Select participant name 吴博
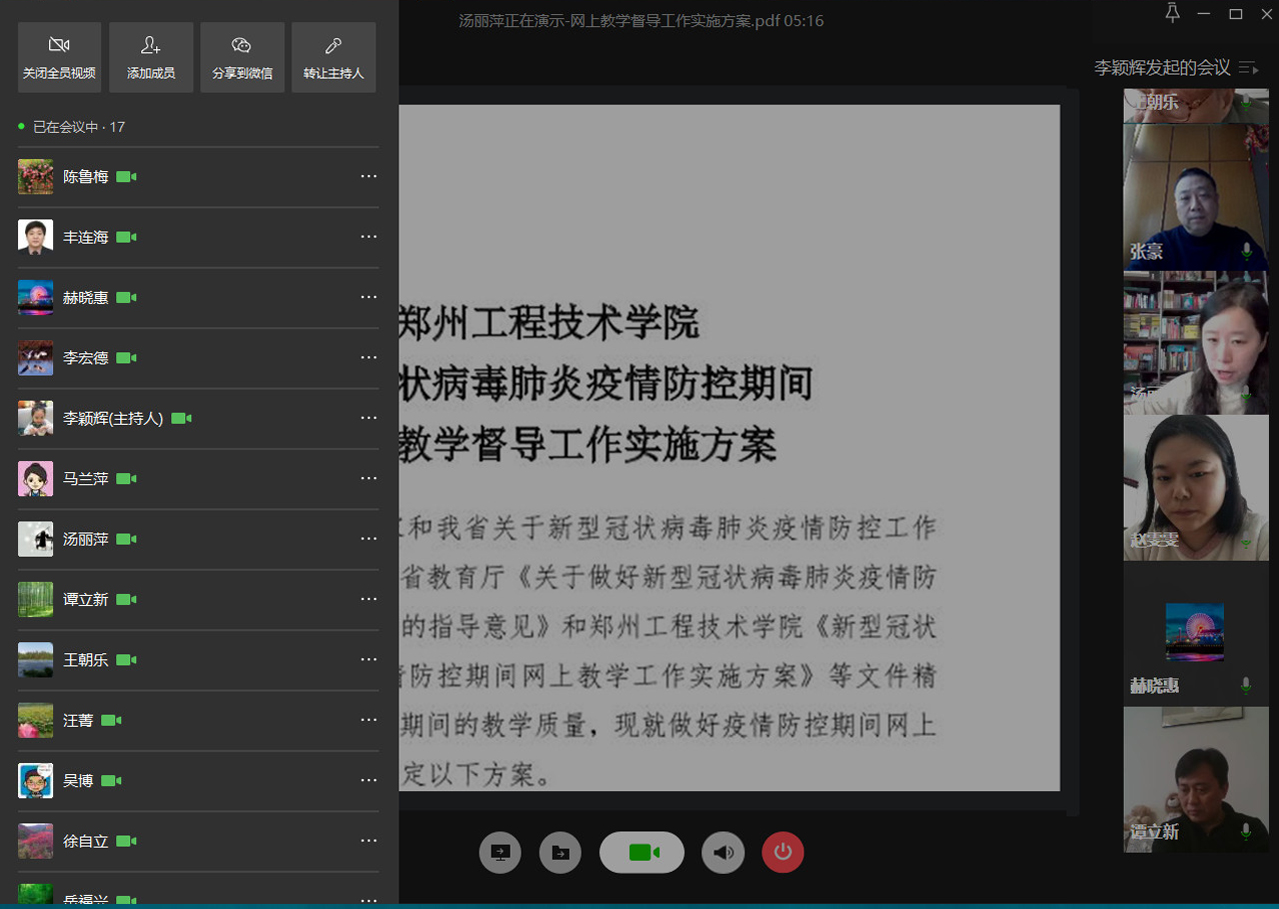1279x909 pixels. coord(78,780)
